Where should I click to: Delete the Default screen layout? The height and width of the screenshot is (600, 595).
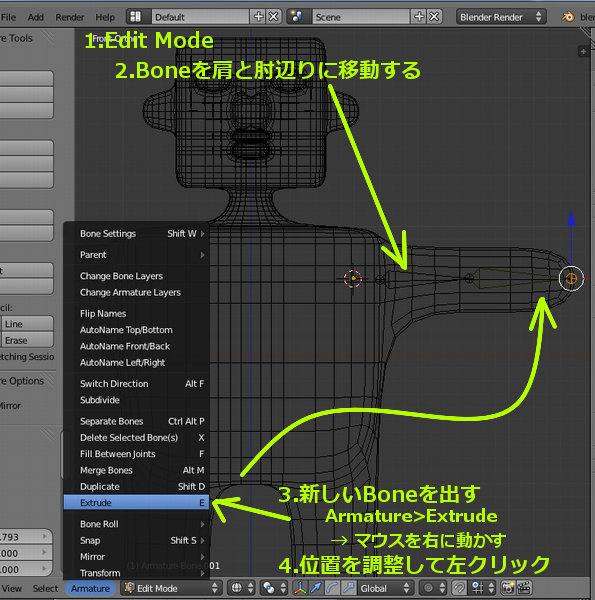tap(274, 17)
